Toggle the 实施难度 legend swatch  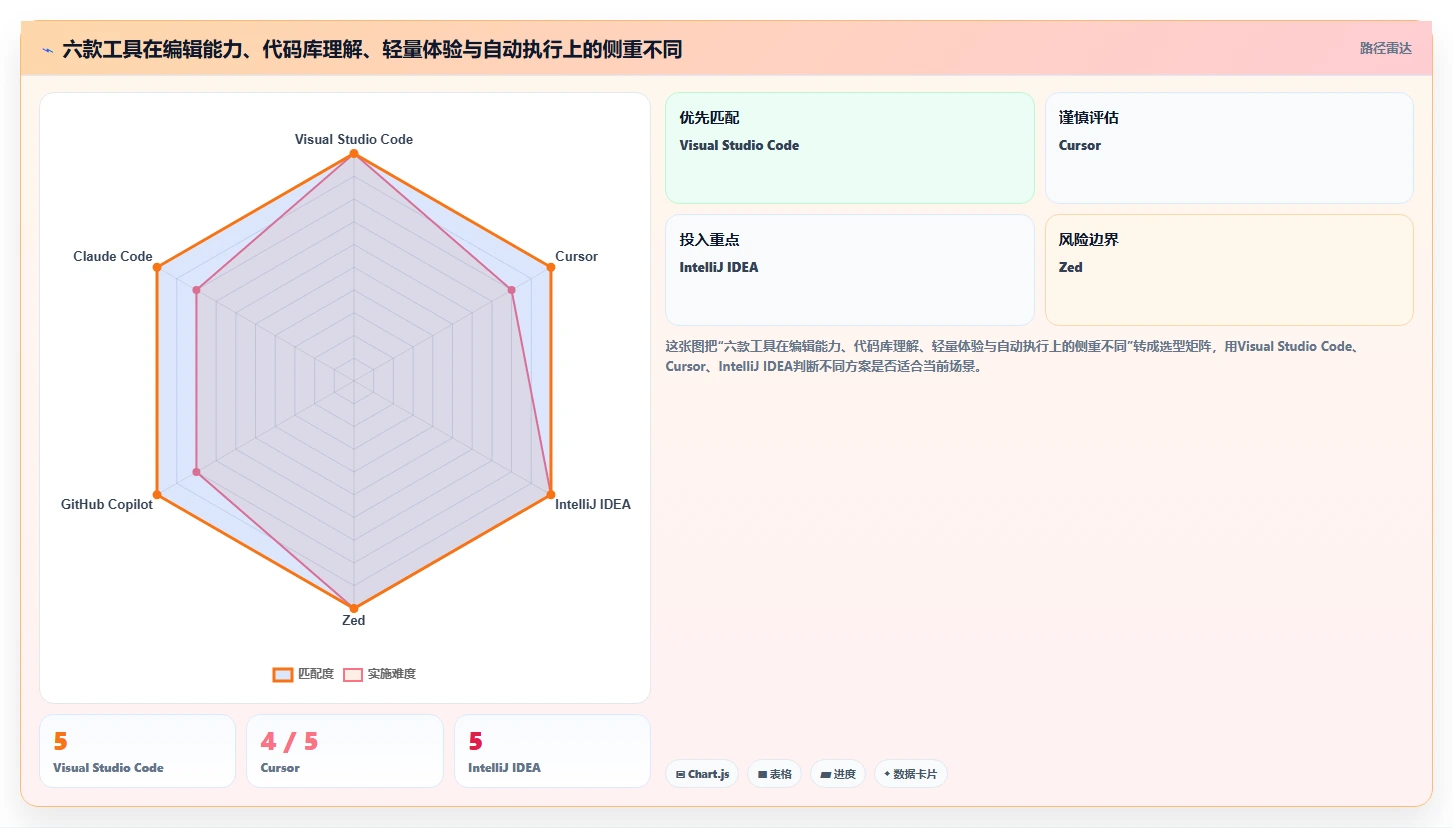[353, 674]
